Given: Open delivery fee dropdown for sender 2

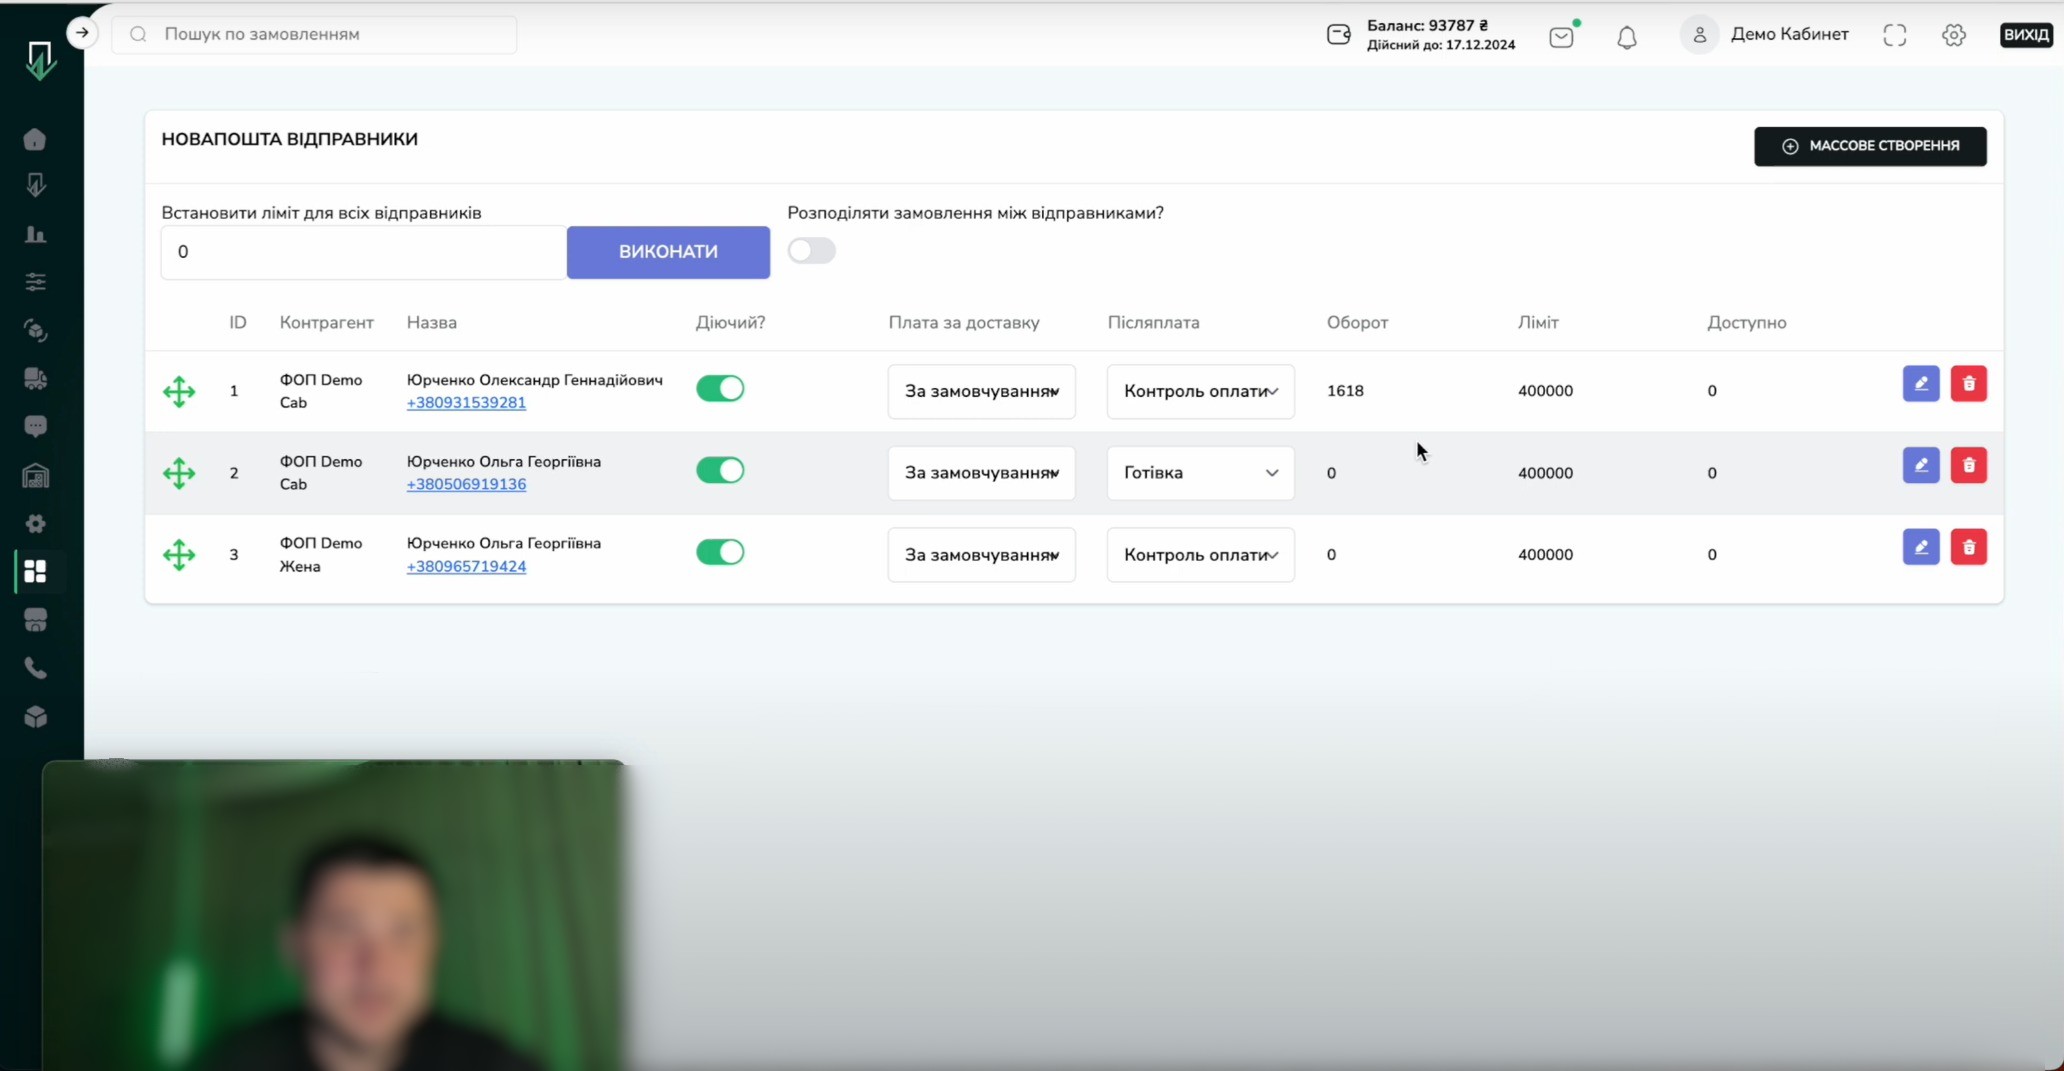Looking at the screenshot, I should (x=981, y=473).
